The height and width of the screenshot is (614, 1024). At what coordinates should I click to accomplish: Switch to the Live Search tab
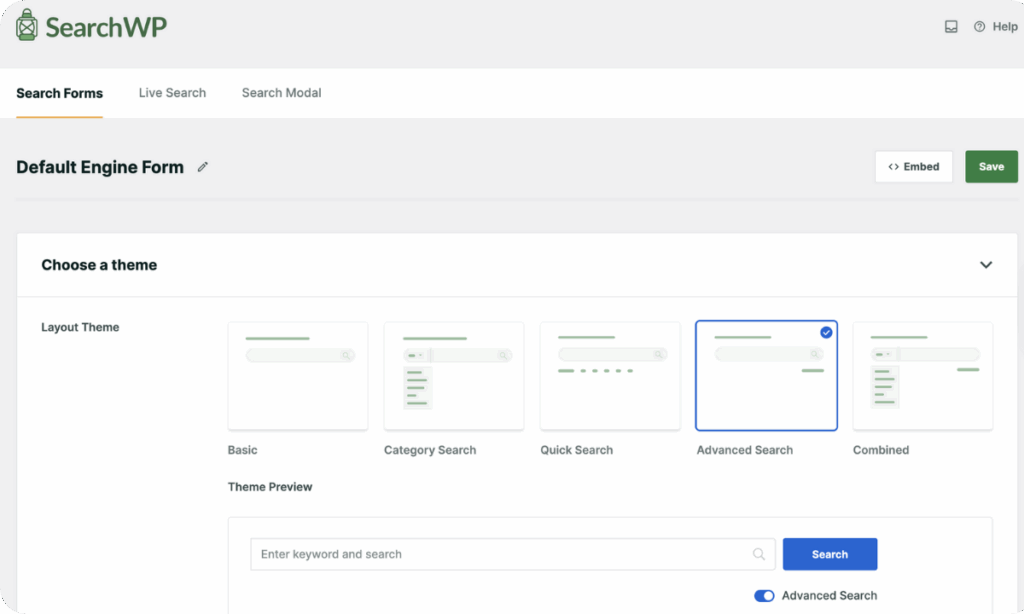(x=172, y=93)
